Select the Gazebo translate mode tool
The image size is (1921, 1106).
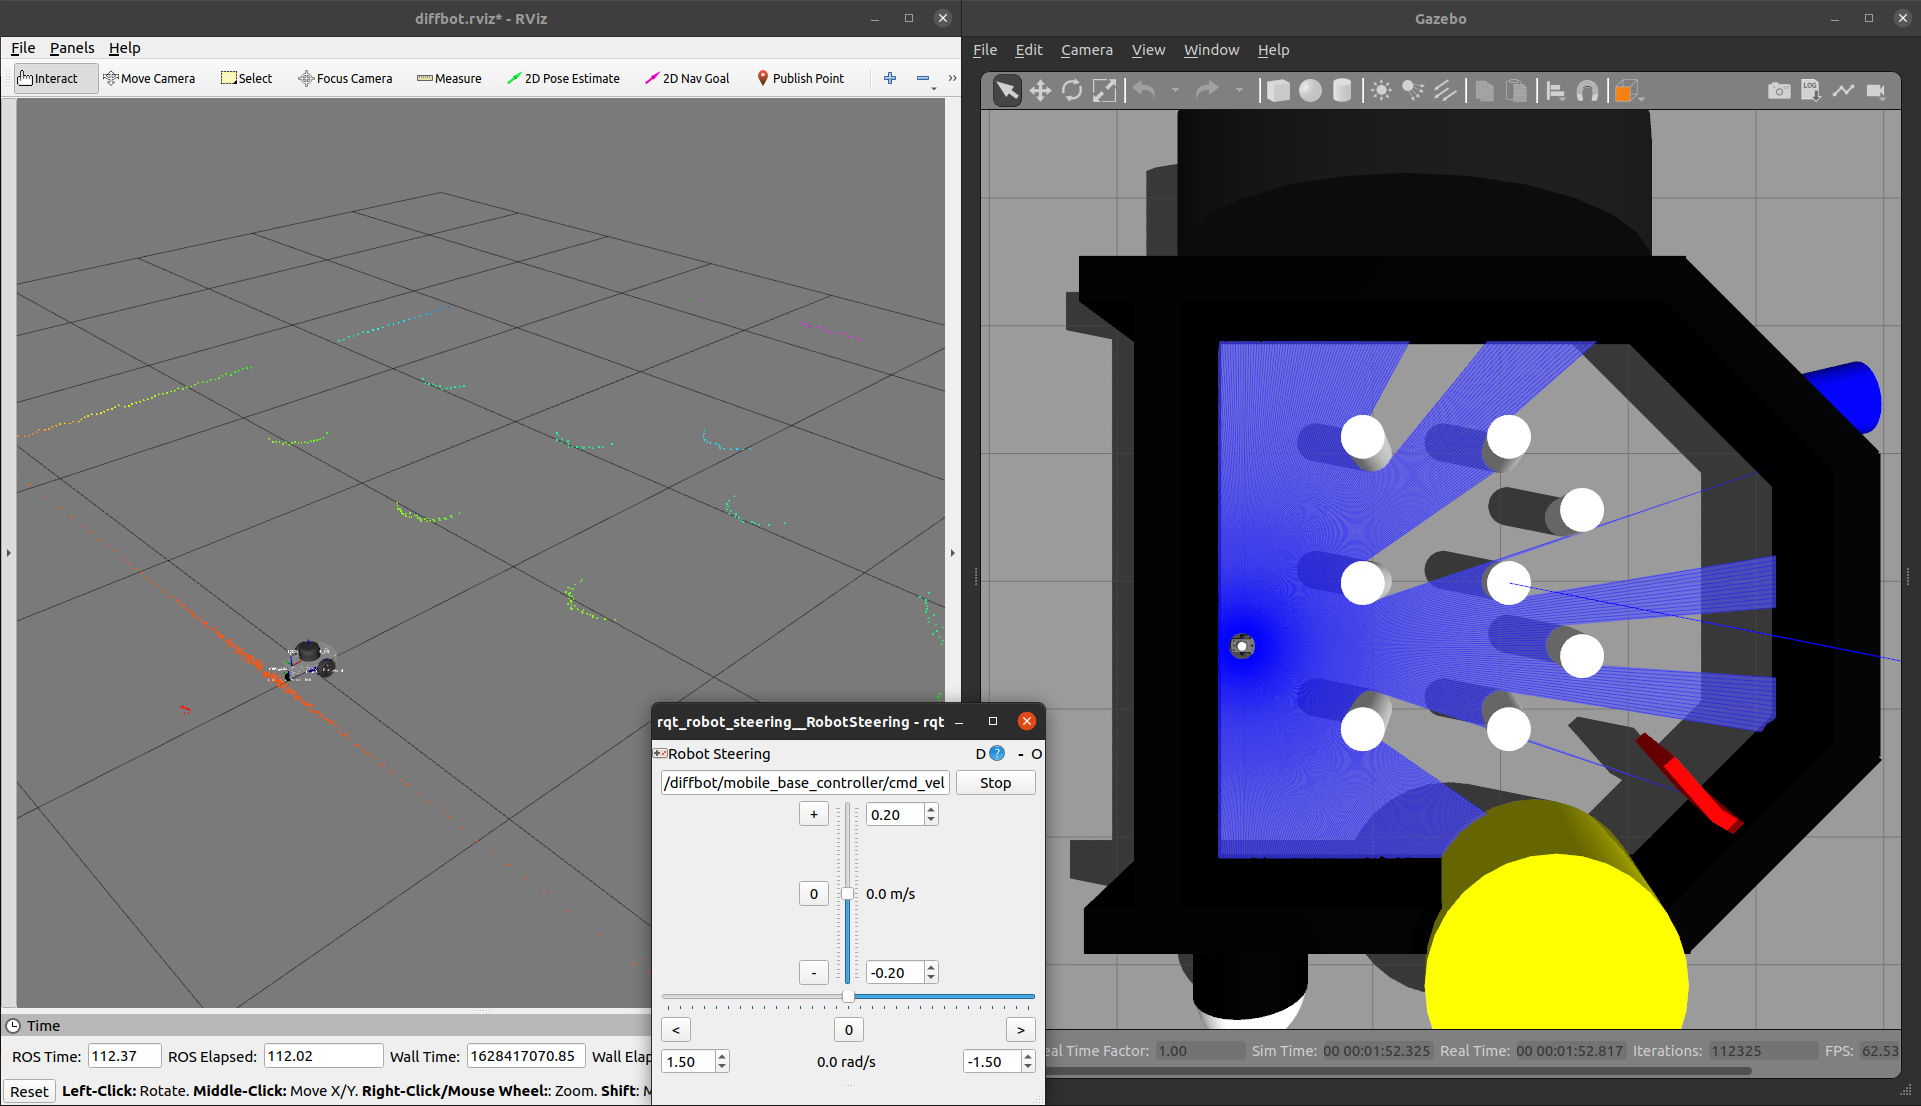[1040, 91]
